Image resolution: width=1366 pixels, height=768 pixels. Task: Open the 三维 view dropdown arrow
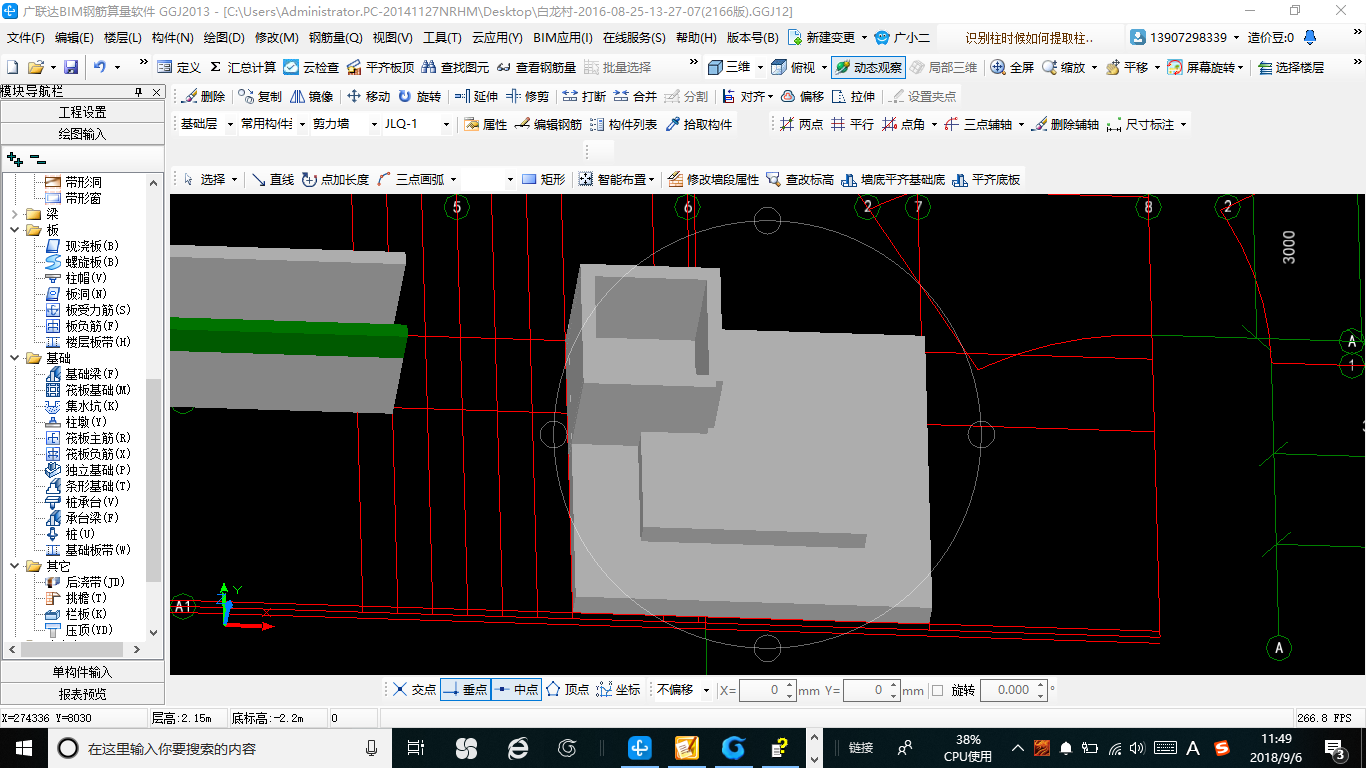pyautogui.click(x=760, y=67)
